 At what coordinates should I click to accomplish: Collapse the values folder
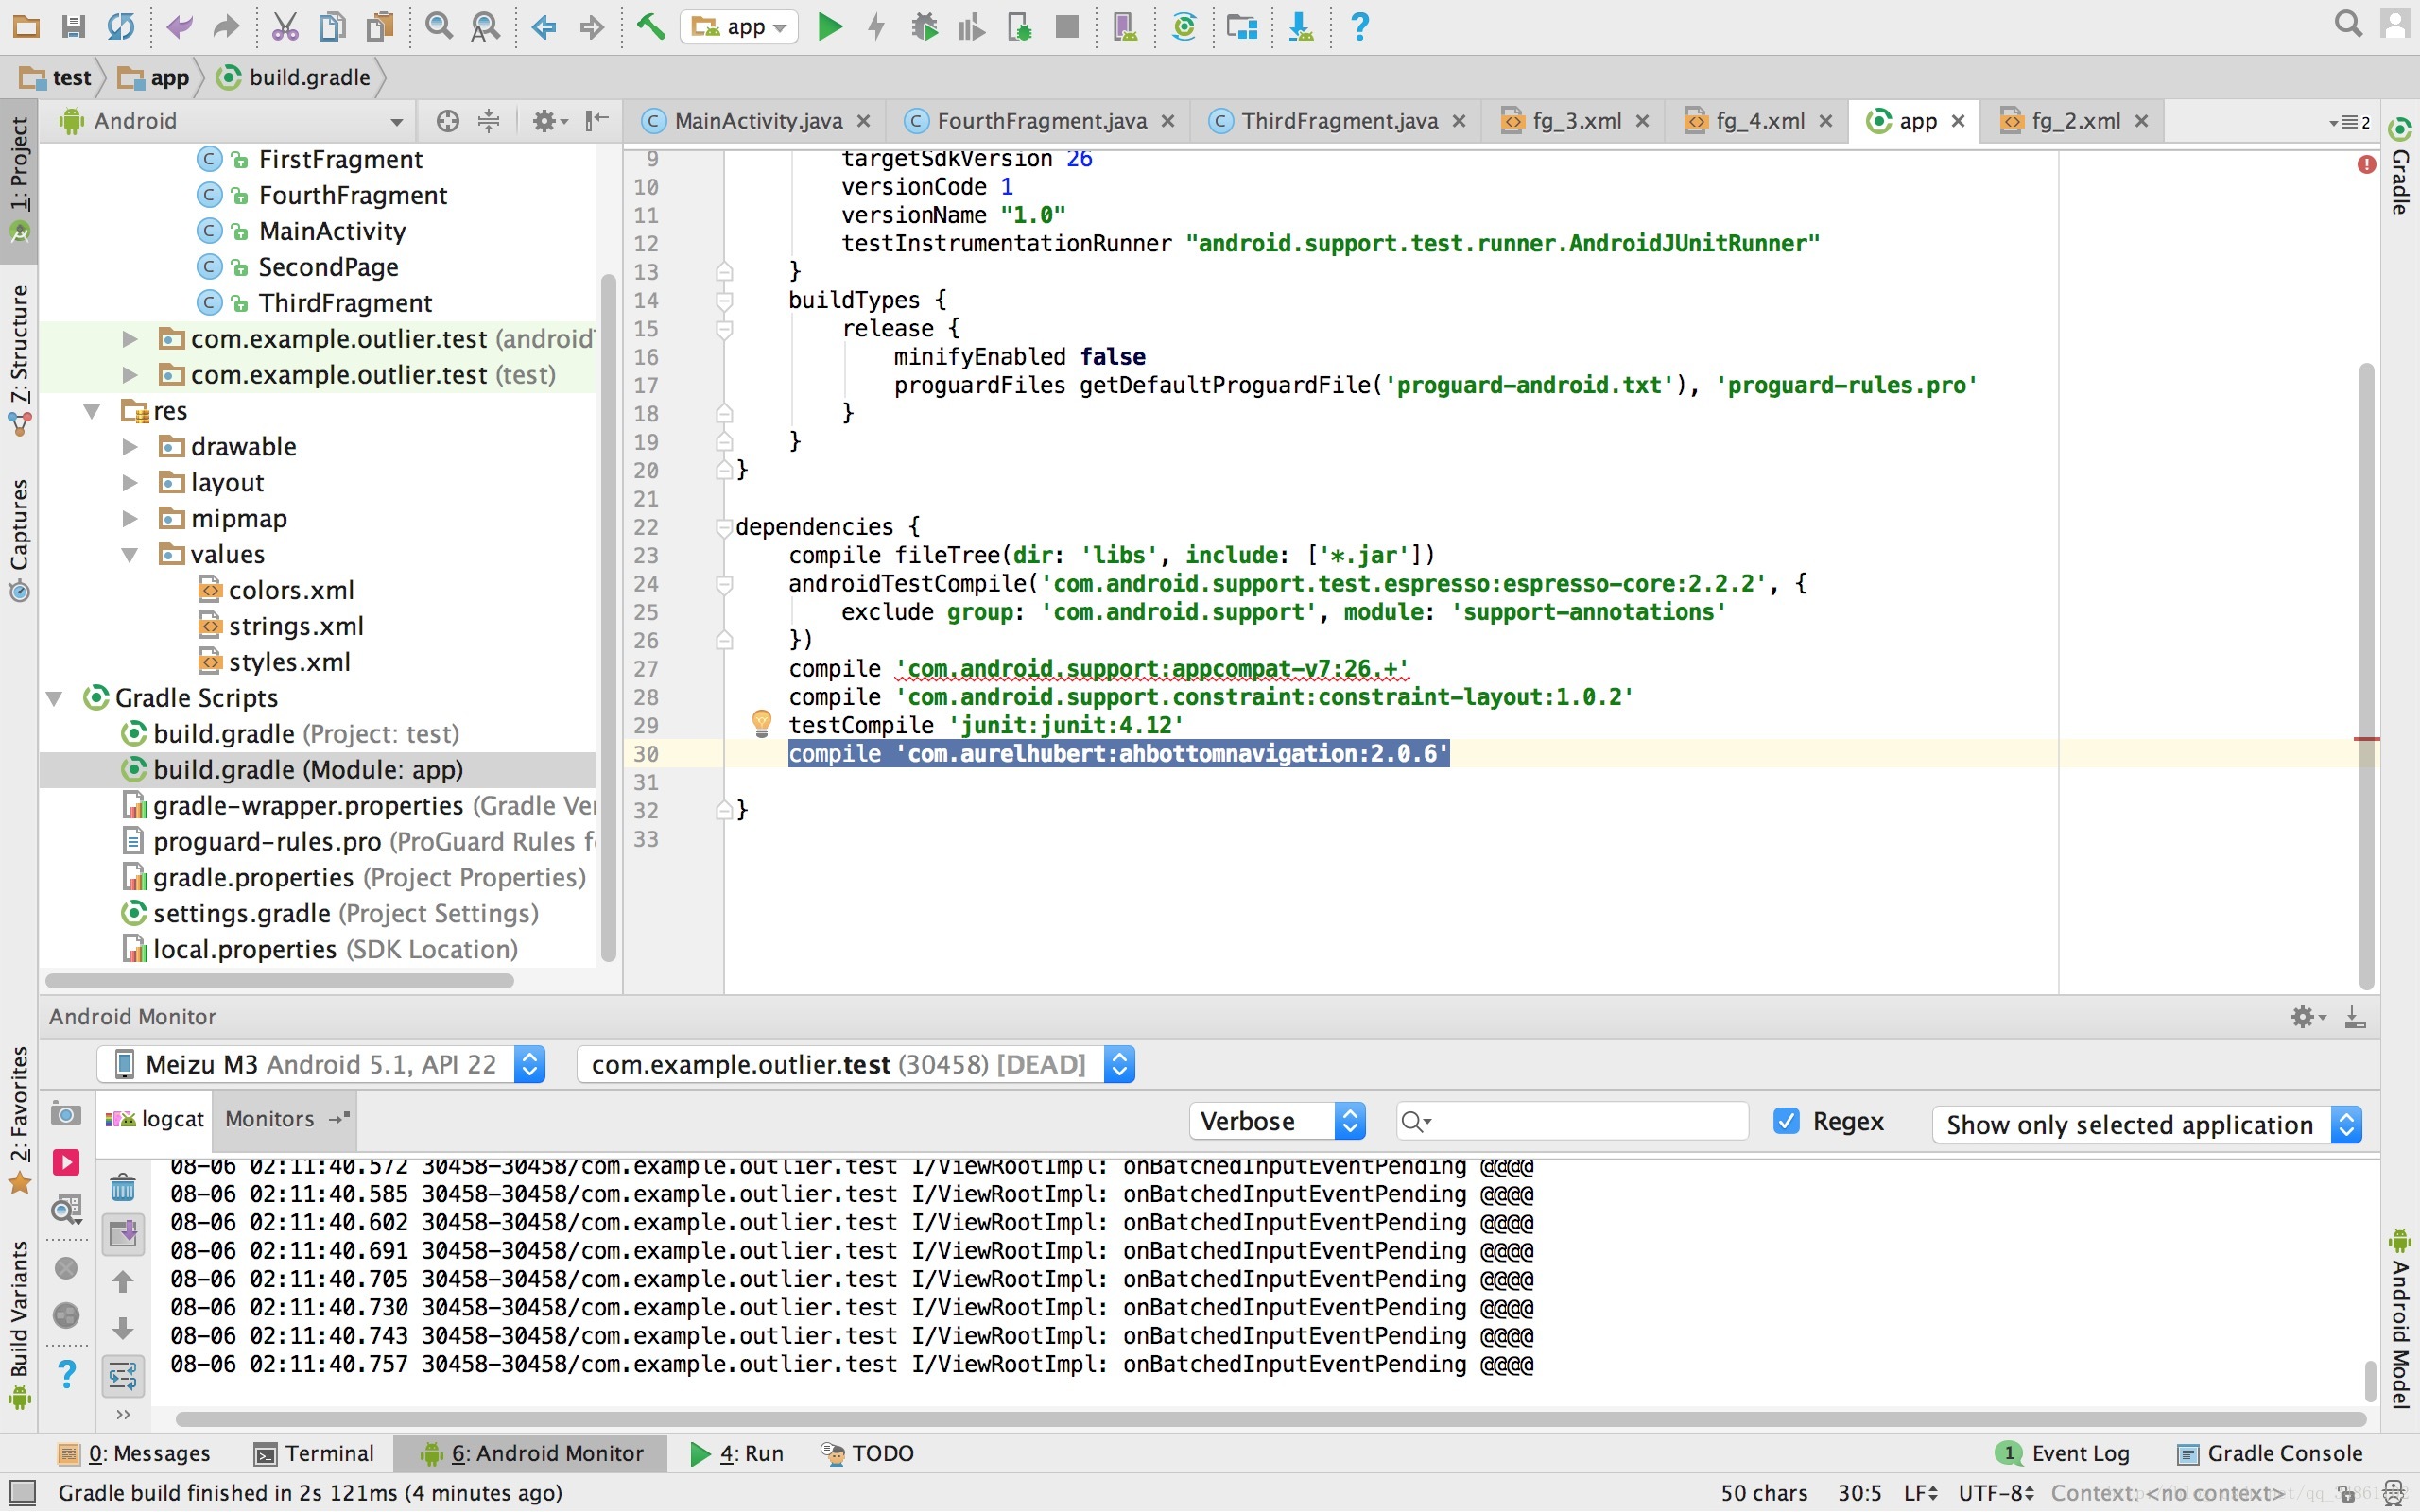click(129, 554)
